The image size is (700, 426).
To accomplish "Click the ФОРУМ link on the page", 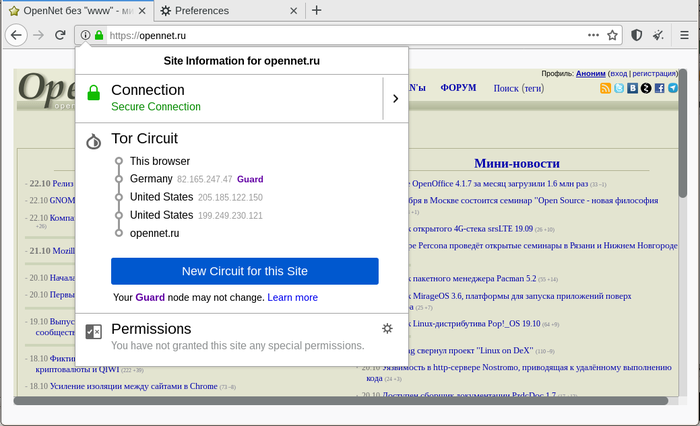I will (458, 88).
